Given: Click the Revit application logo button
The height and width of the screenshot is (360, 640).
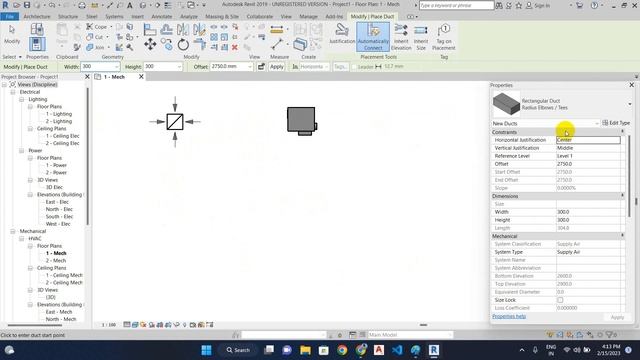Looking at the screenshot, I should coord(5,5).
